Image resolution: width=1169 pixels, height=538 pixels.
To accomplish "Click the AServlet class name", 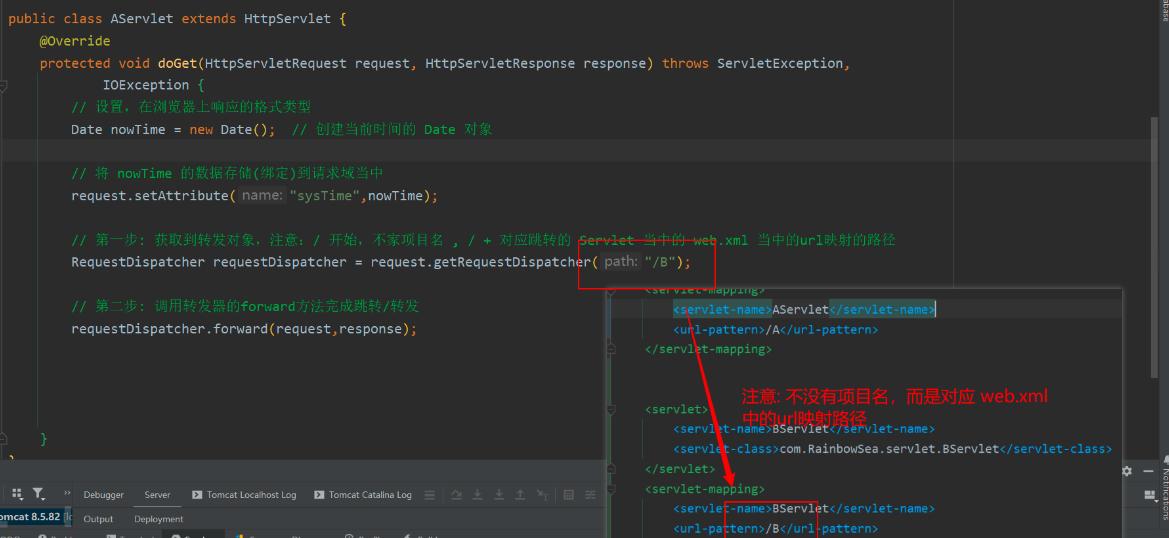I will click(143, 19).
